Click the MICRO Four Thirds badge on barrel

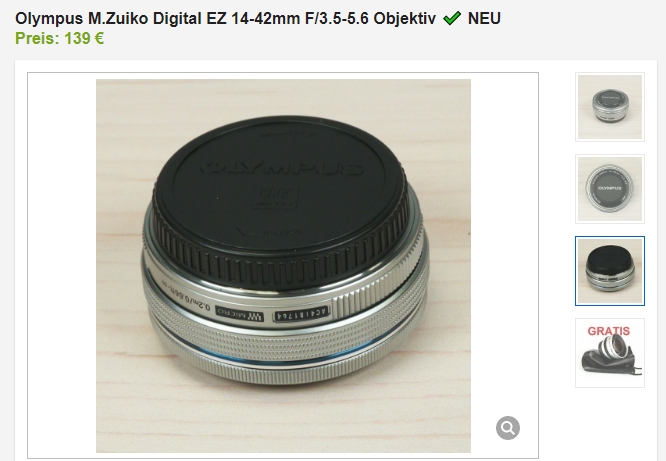point(240,314)
